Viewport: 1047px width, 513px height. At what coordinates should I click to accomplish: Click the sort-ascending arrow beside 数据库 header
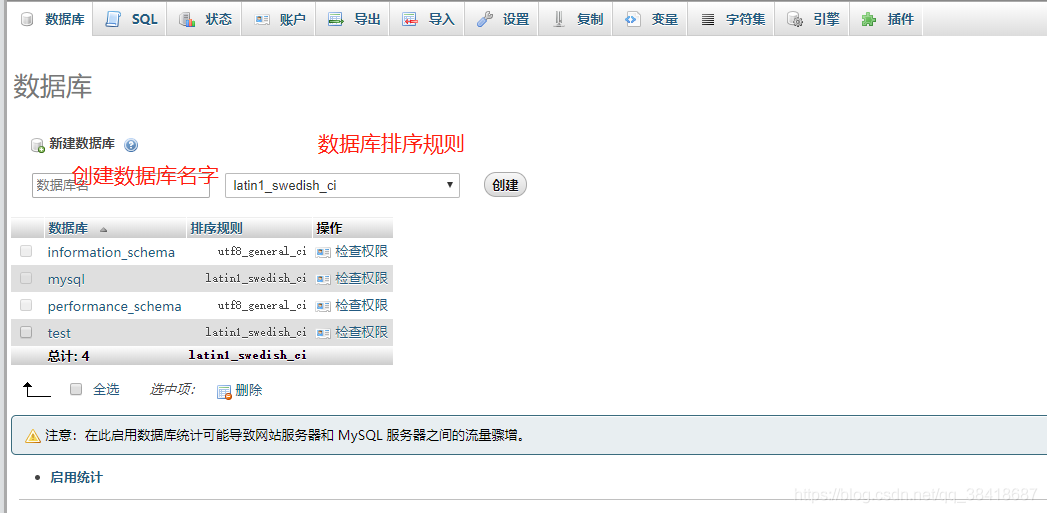(103, 229)
